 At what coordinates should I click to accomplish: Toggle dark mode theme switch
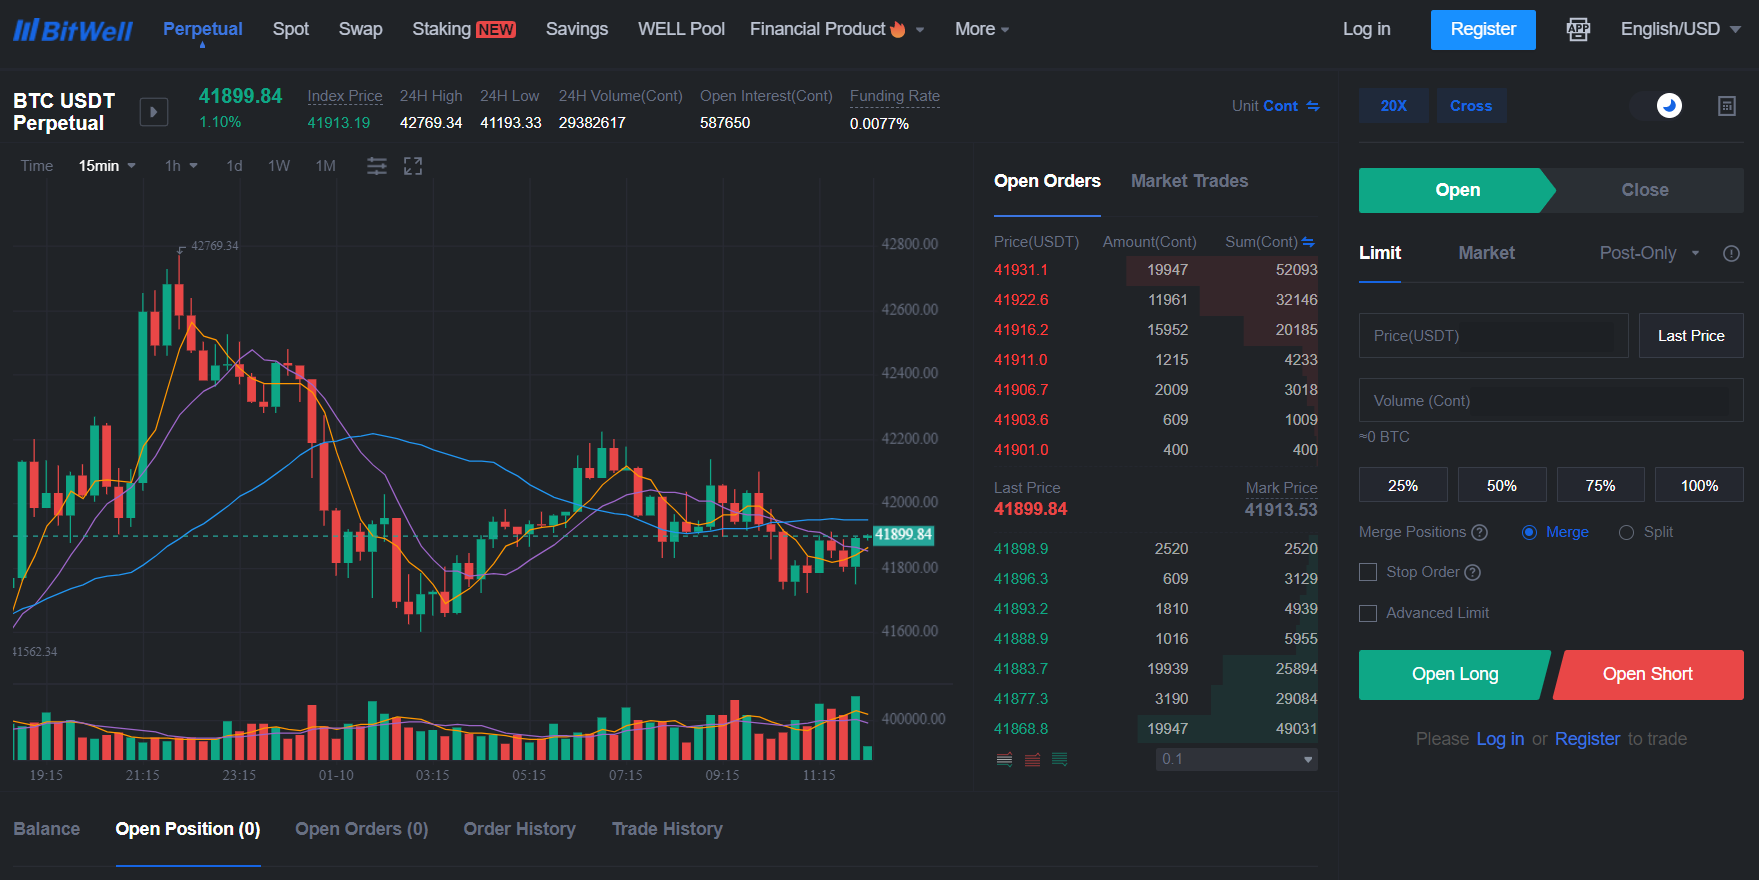1657,105
